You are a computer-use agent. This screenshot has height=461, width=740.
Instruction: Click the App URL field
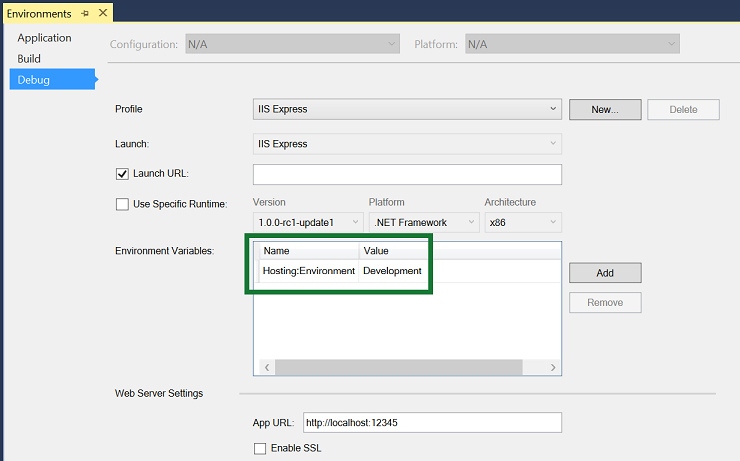[x=432, y=422]
